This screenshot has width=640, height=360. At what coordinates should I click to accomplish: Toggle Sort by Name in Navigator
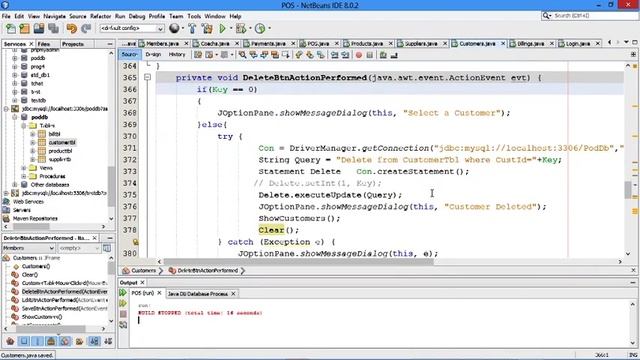[94, 341]
